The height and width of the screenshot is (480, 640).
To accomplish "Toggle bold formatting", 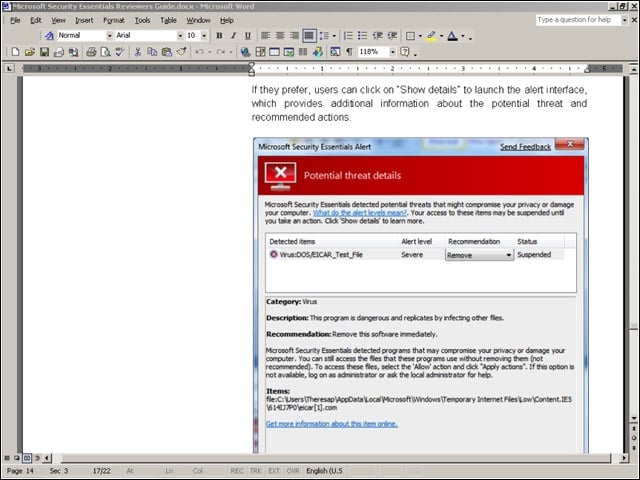I will [x=219, y=36].
